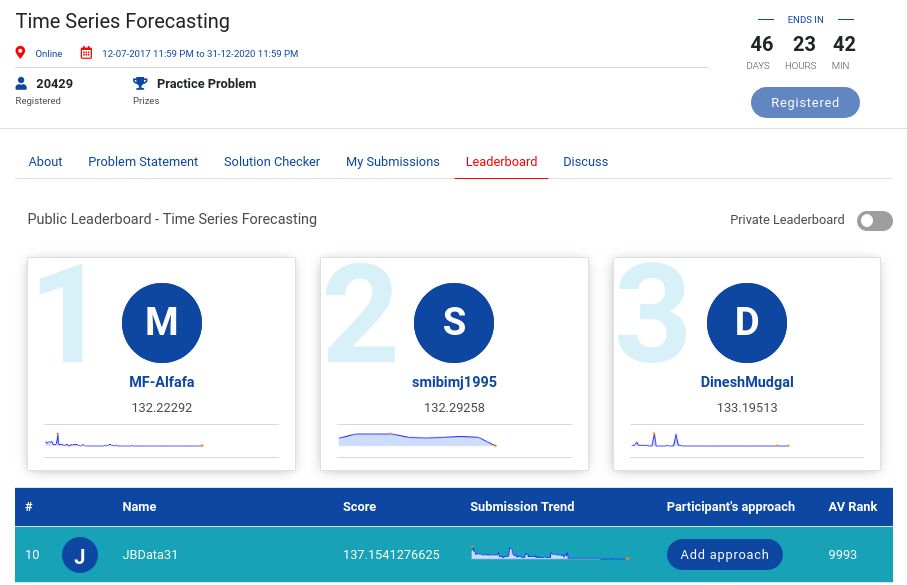Click the red location pin icon
Viewport: 907px width, 585px height.
coord(20,53)
